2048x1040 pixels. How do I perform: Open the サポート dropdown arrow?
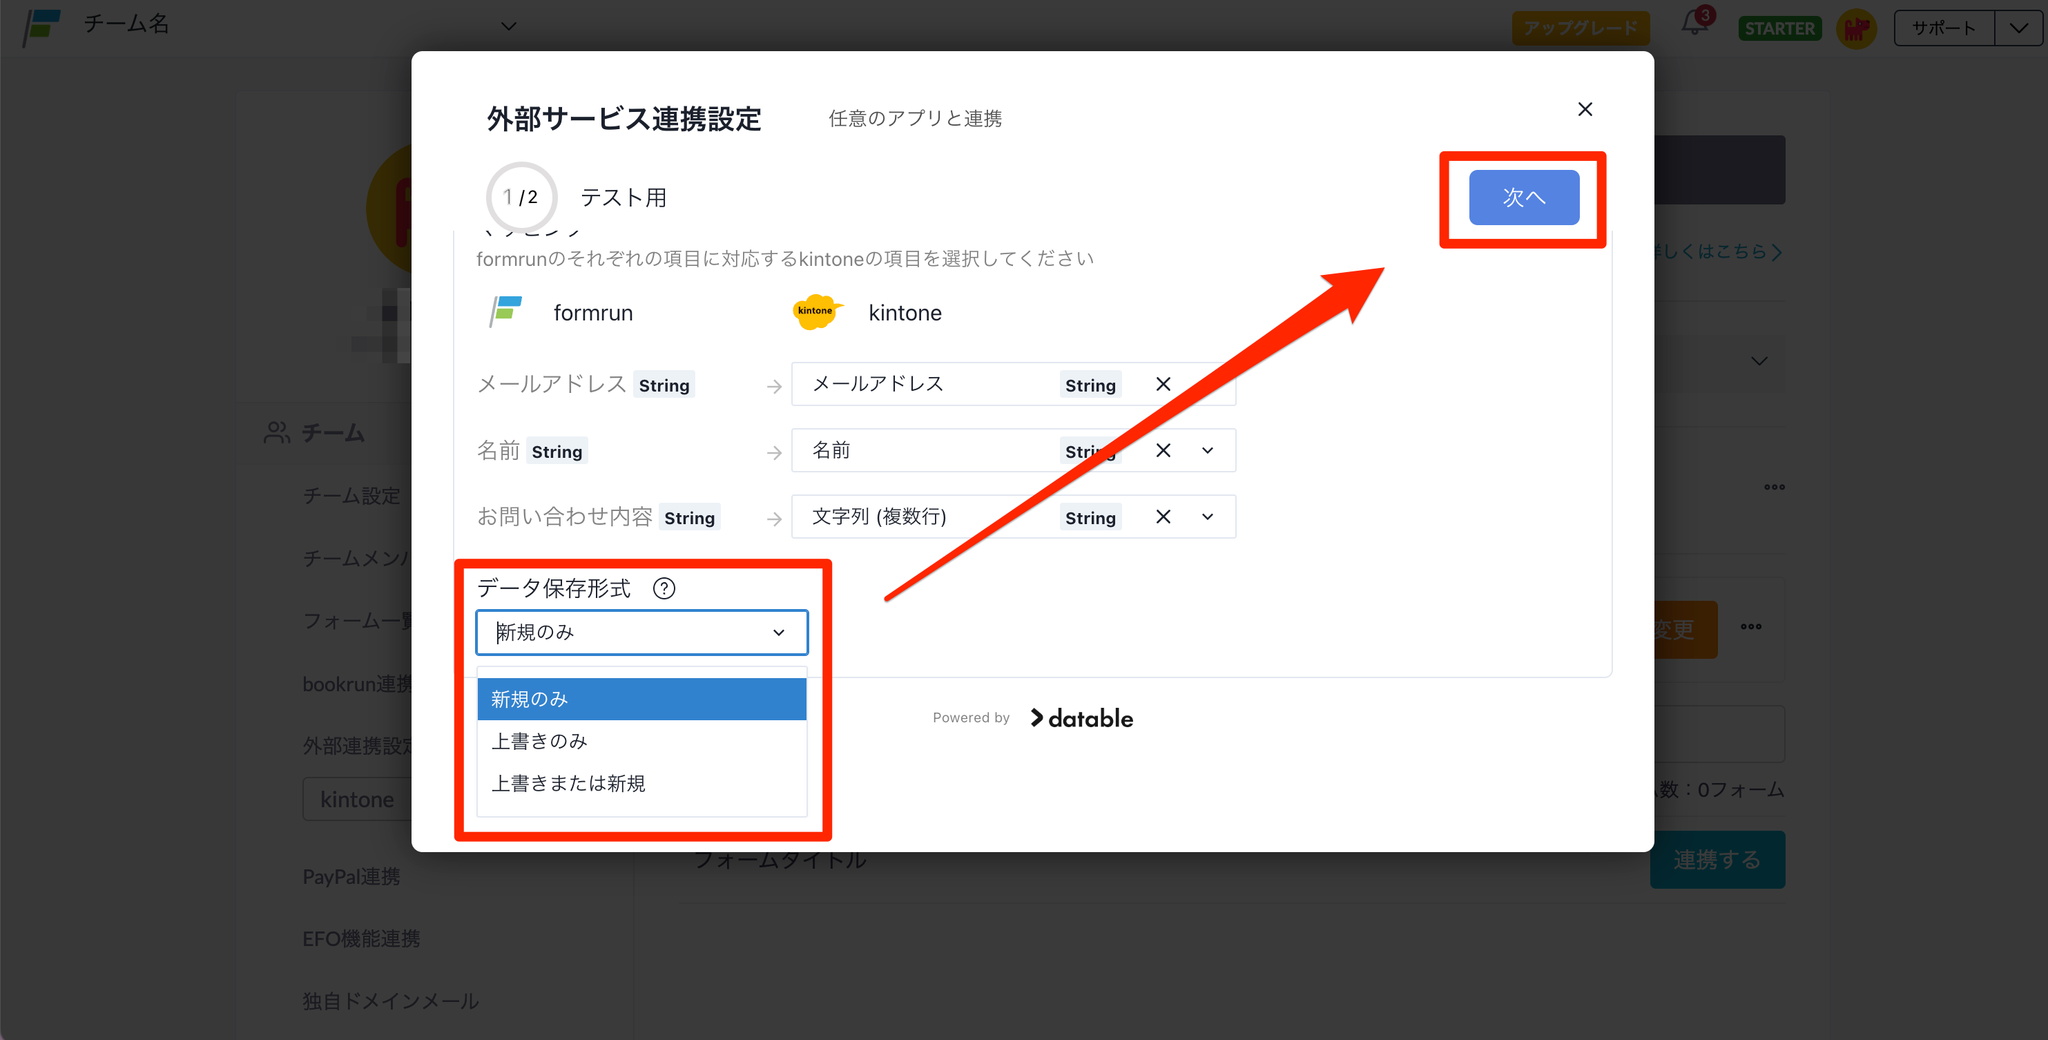click(x=2019, y=28)
